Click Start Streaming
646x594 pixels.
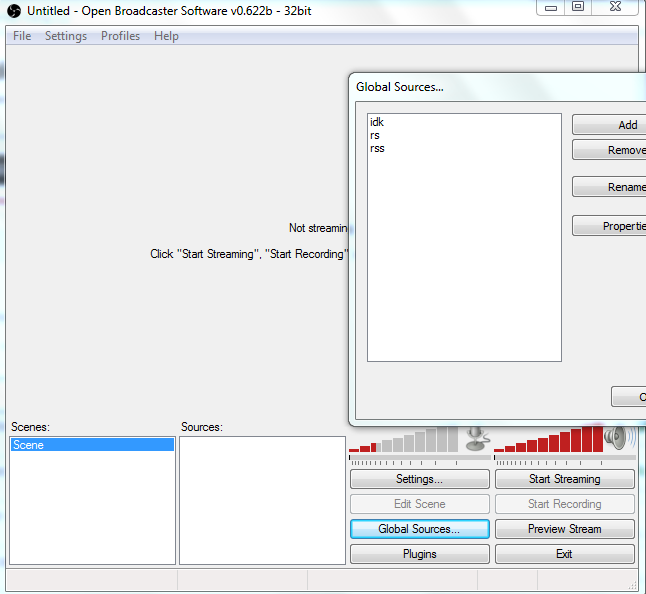564,479
